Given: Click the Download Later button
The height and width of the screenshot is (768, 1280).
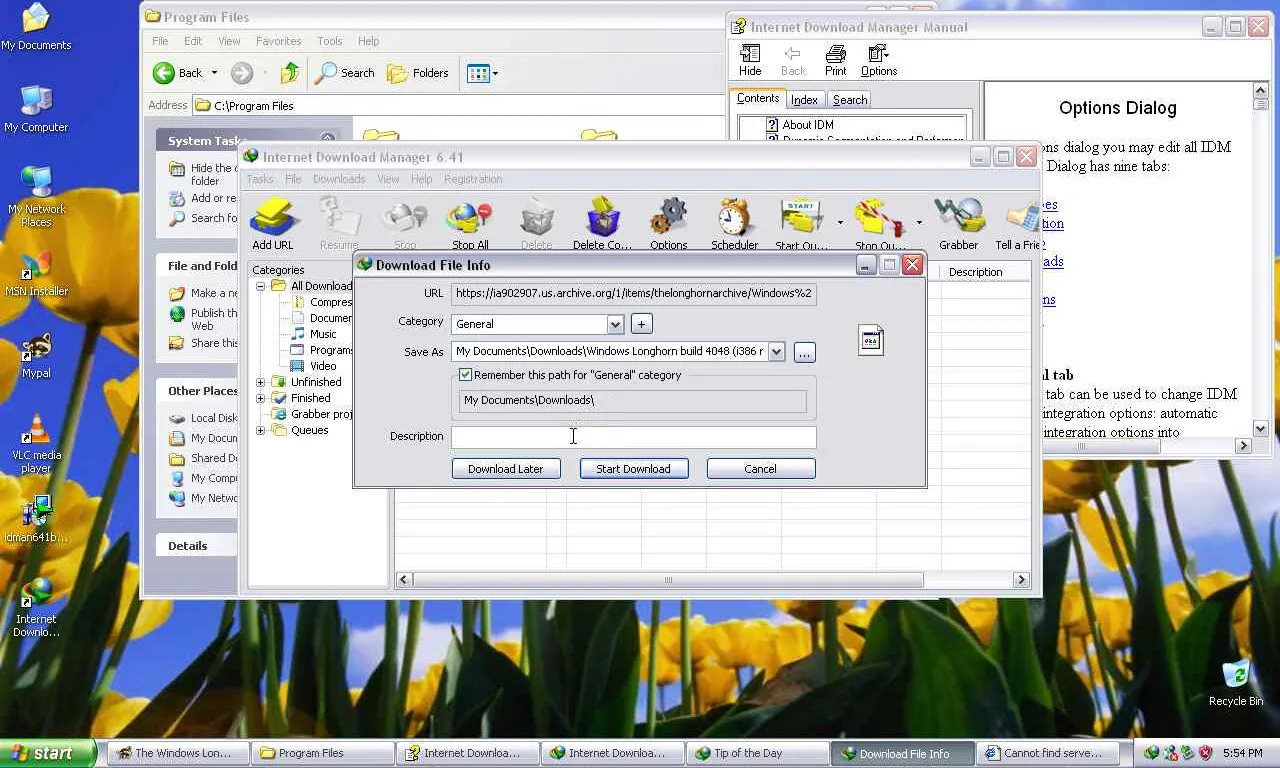Looking at the screenshot, I should point(506,469).
